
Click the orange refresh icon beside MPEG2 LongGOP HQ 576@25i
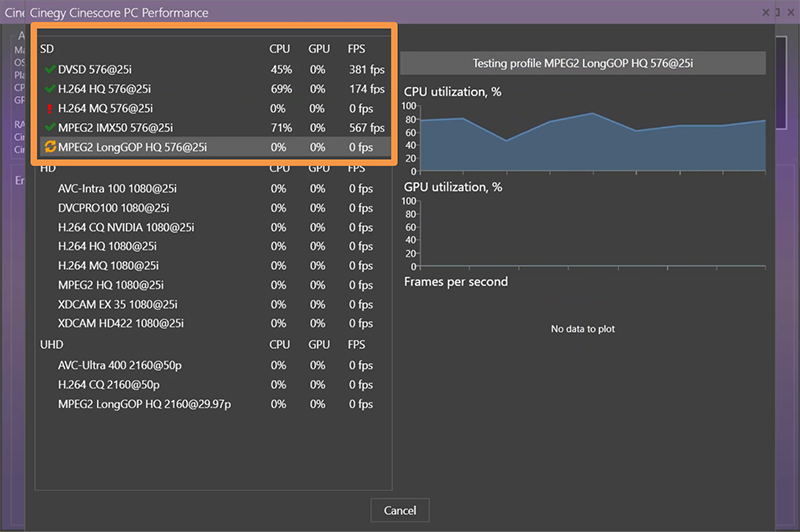[x=50, y=147]
